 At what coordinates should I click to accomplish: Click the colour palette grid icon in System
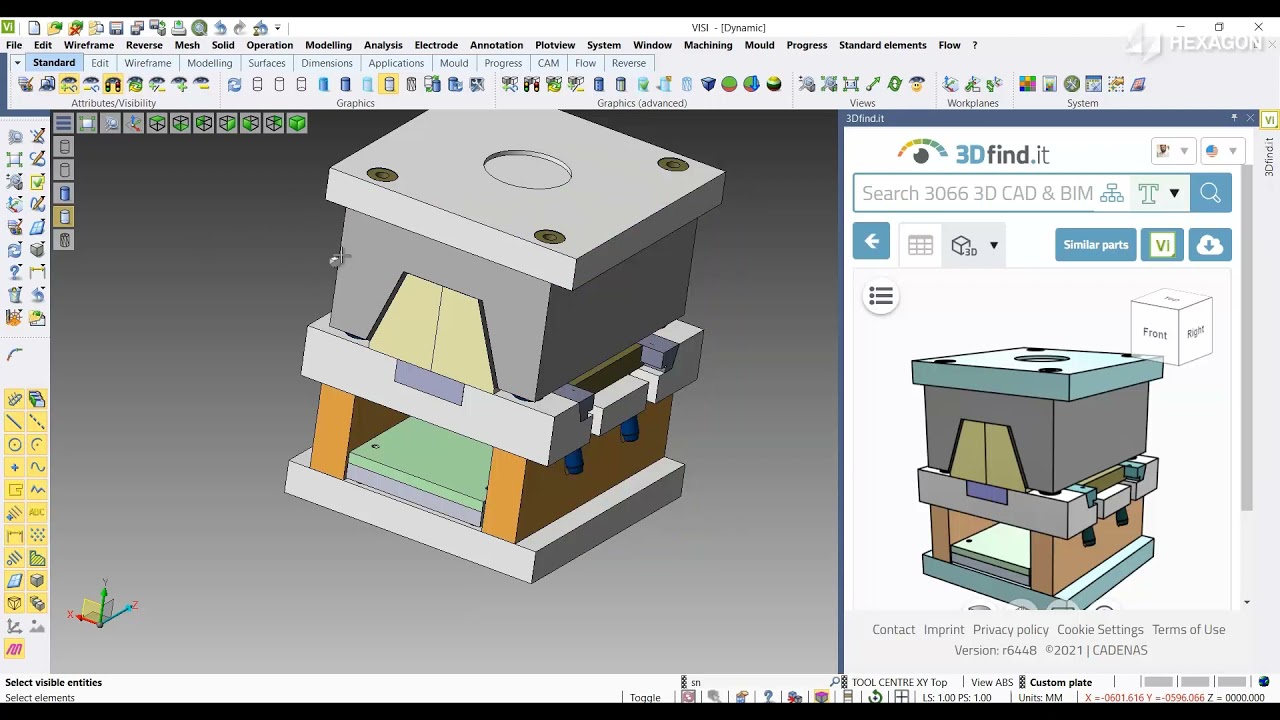(1027, 85)
